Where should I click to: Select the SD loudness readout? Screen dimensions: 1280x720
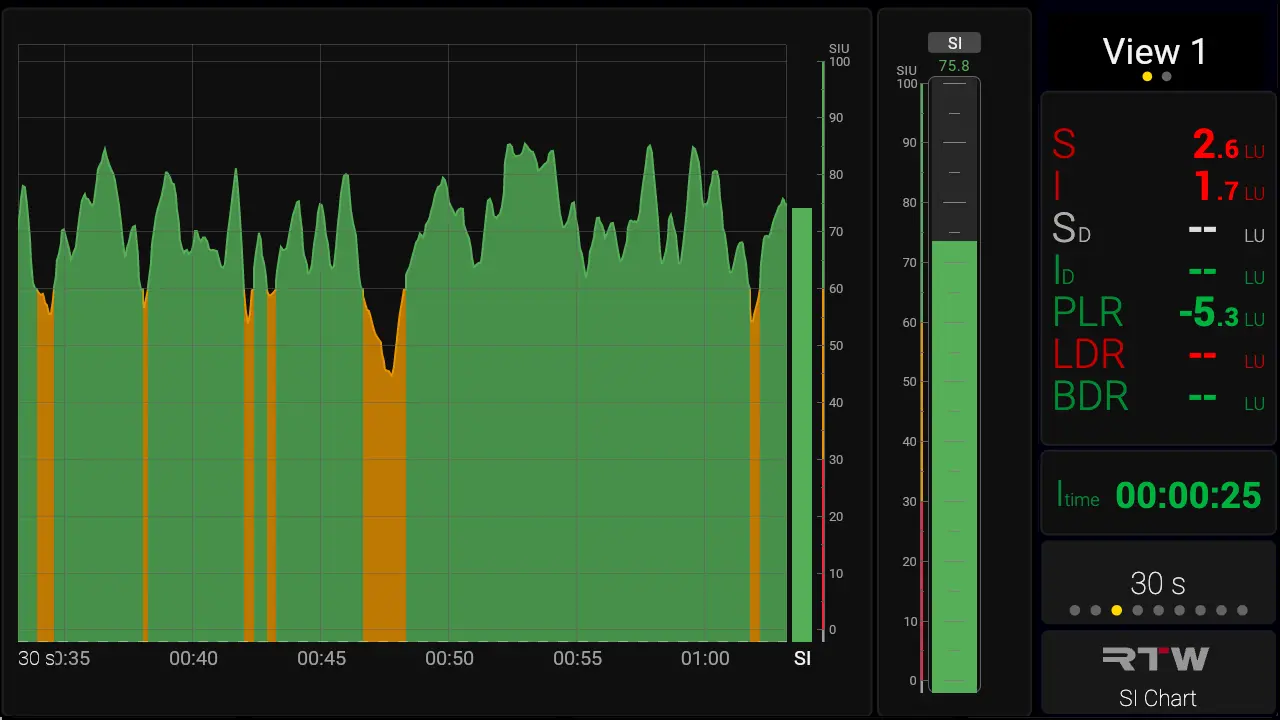tap(1158, 231)
